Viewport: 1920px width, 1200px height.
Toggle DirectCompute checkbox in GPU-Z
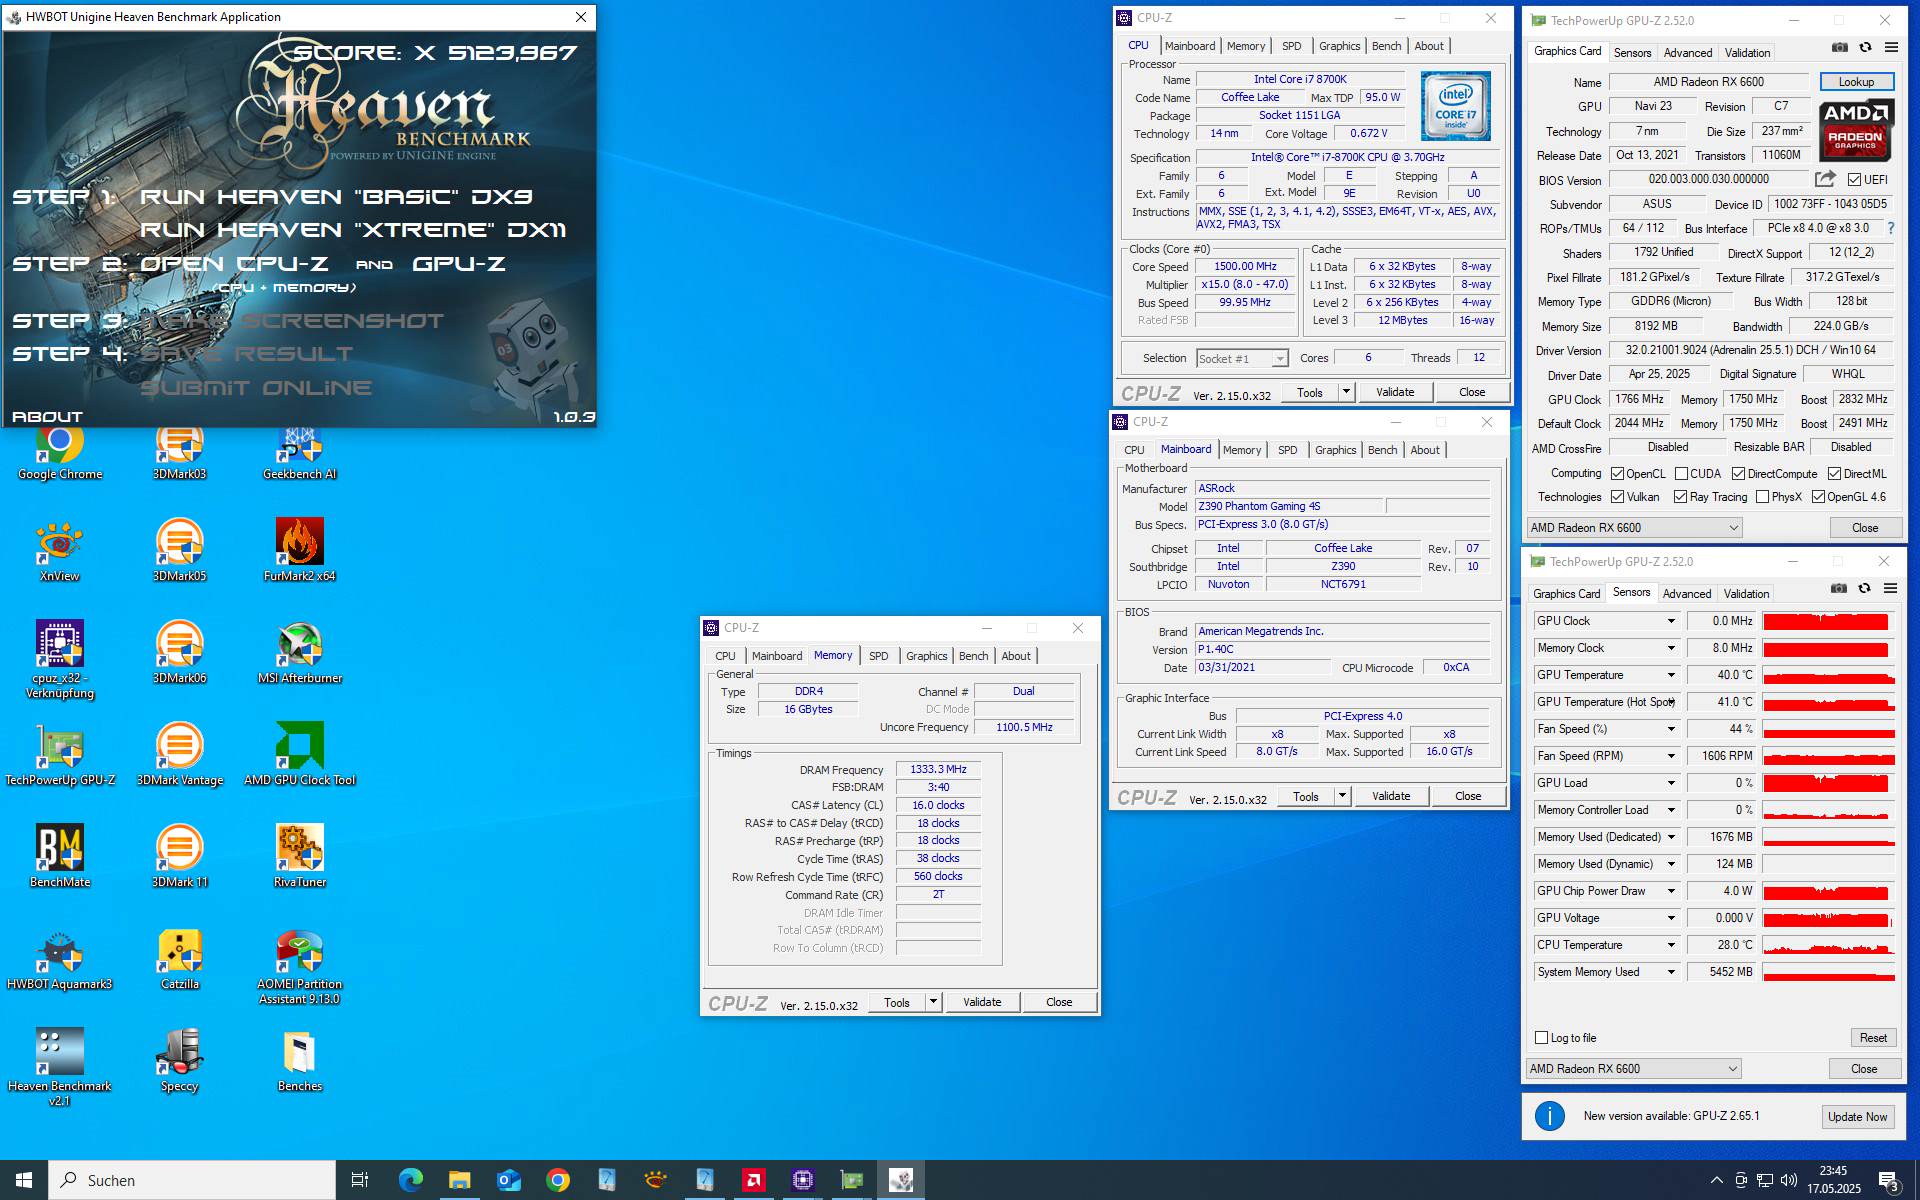point(1739,474)
